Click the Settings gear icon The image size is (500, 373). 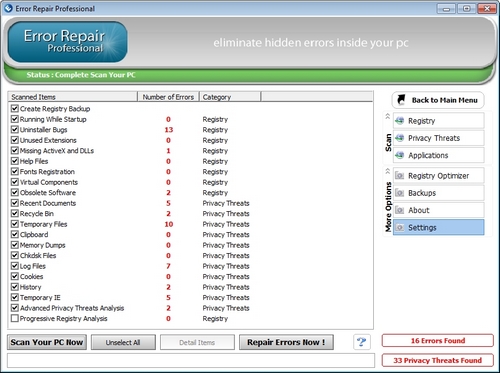[x=399, y=228]
